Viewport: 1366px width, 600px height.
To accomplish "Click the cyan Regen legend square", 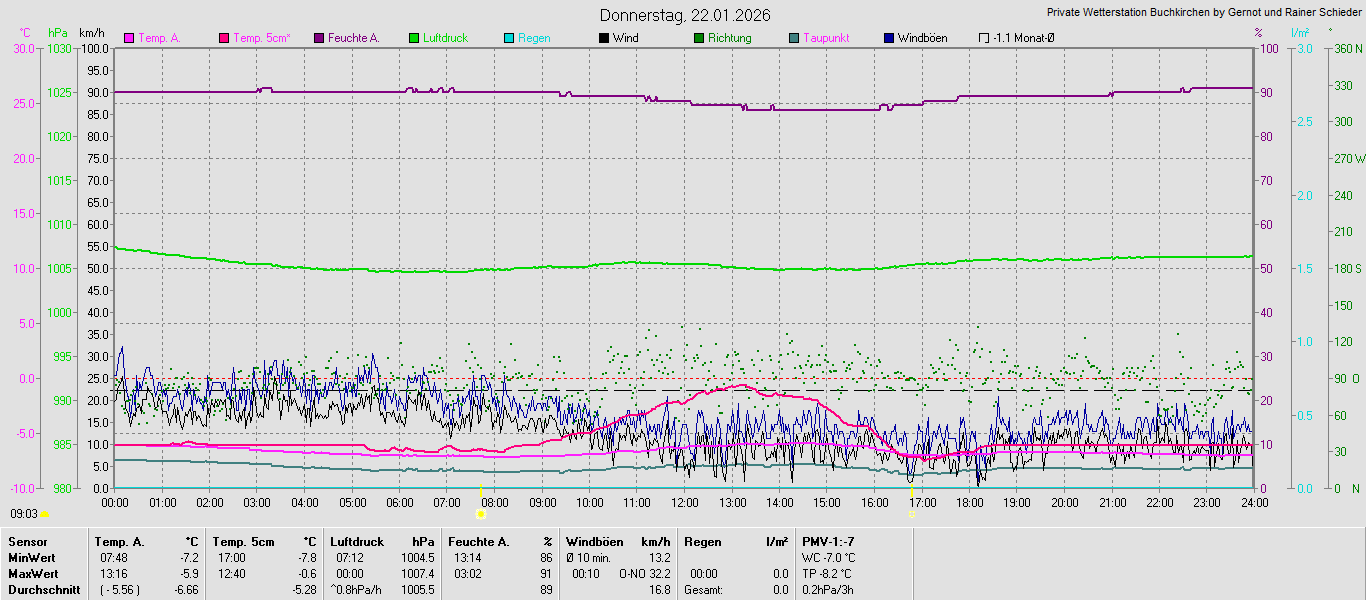I will [x=509, y=38].
